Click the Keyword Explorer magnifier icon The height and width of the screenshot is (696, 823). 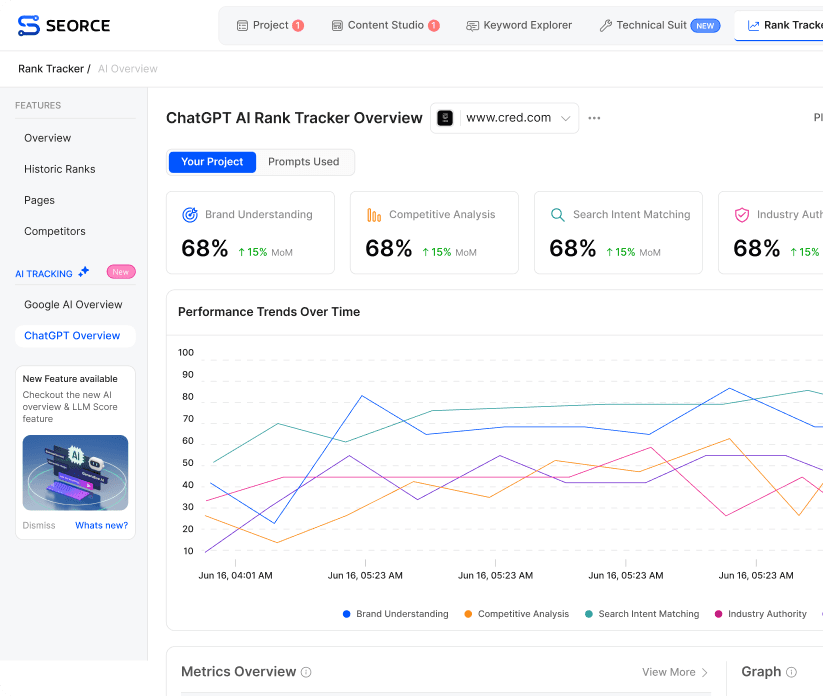point(471,25)
